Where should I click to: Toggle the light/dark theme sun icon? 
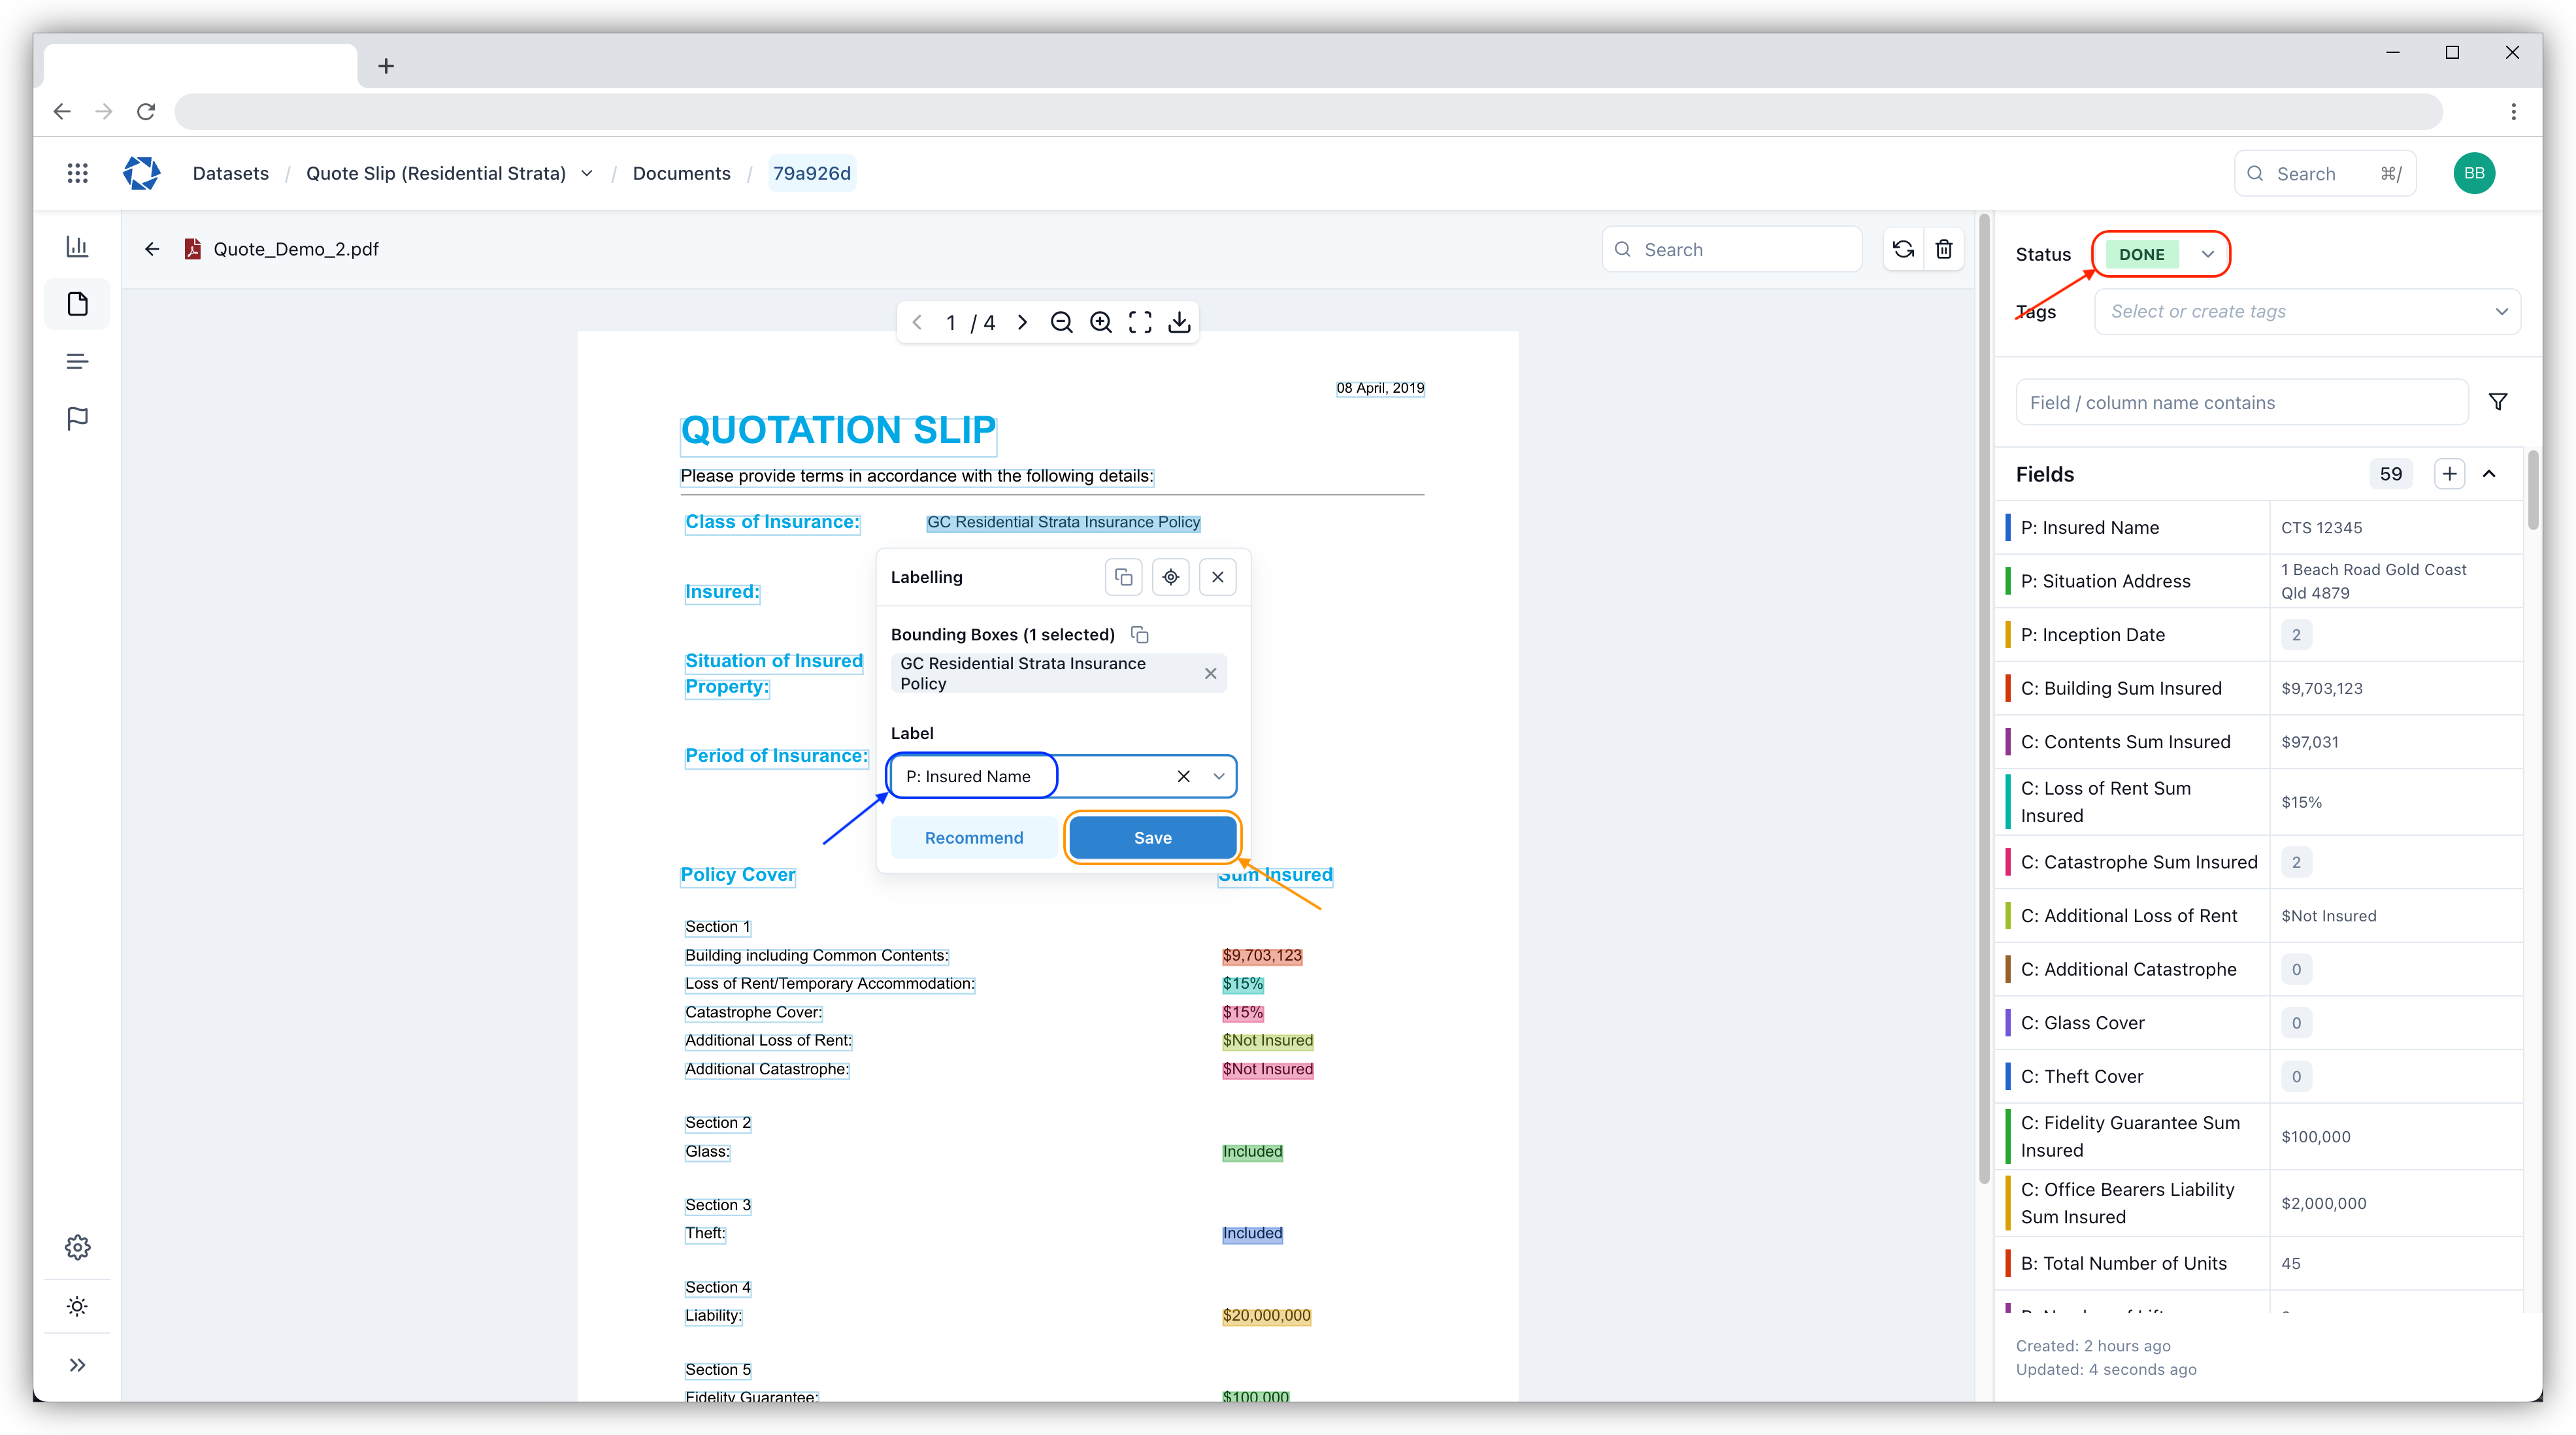(77, 1306)
